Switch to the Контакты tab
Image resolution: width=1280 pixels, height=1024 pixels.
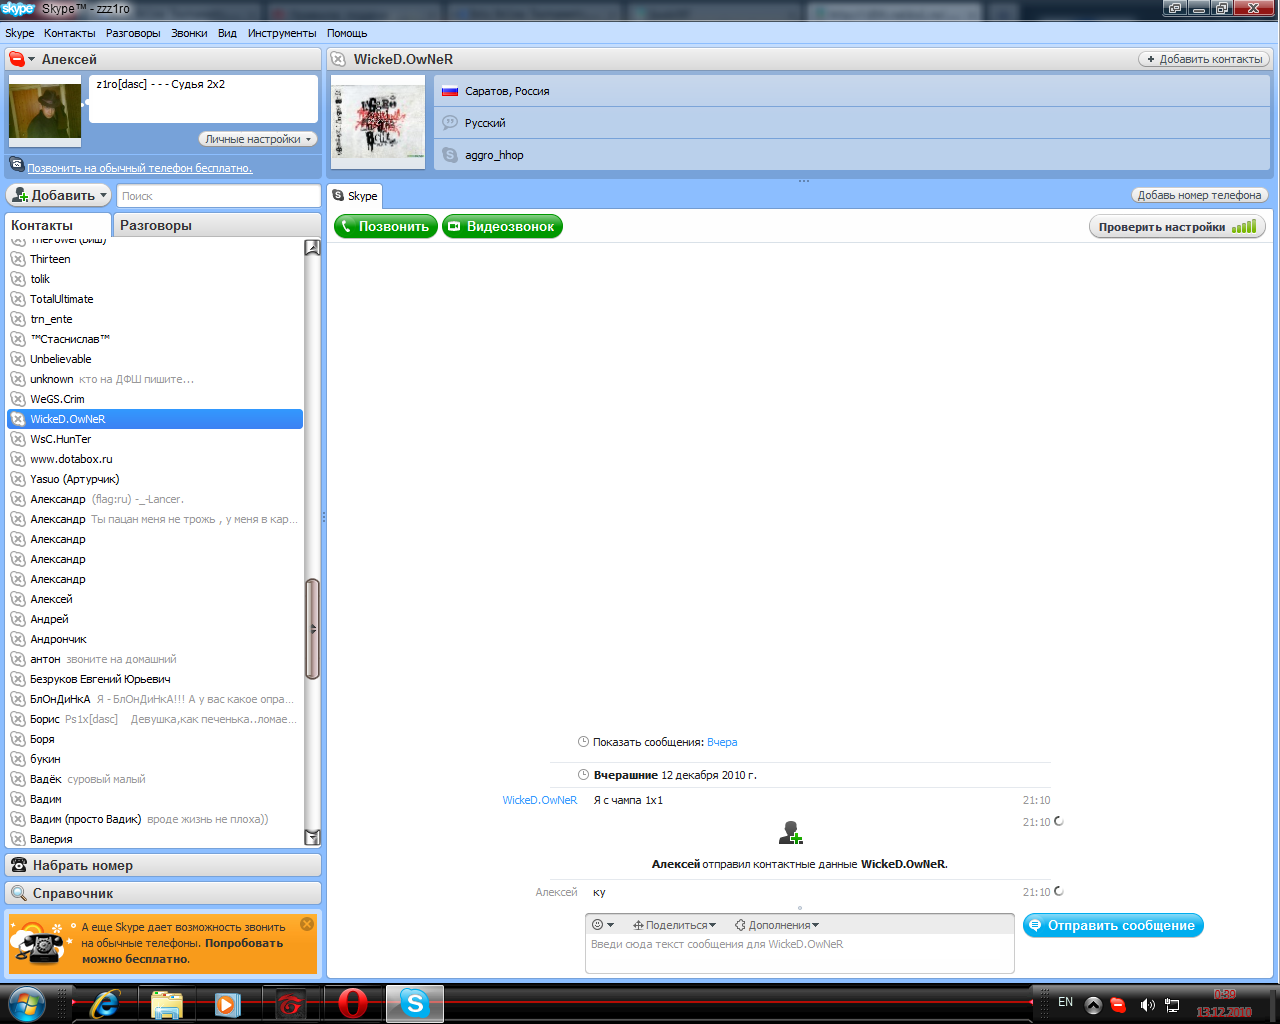[58, 225]
